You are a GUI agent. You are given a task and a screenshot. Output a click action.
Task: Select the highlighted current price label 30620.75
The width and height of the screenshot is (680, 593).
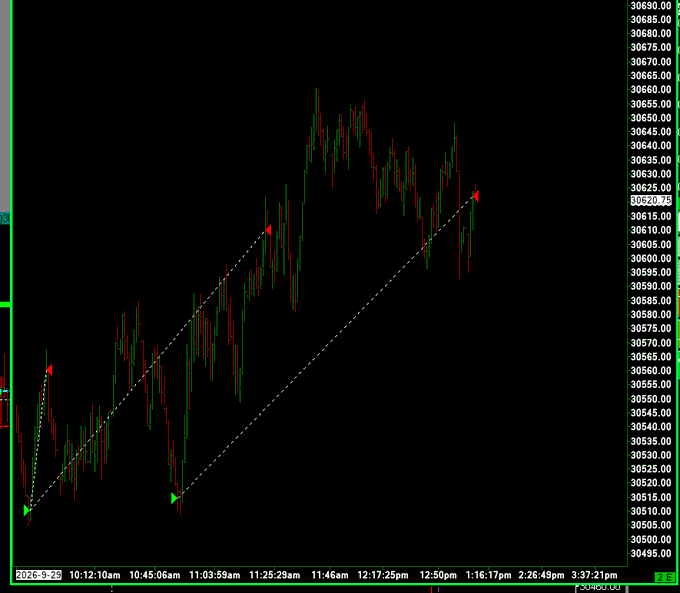point(651,200)
